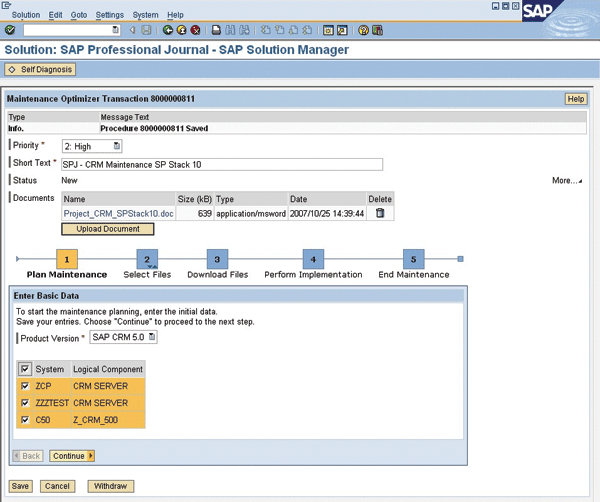Uncheck the ZZZTEST system checkbox
Viewport: 600px width, 502px height.
[x=25, y=403]
